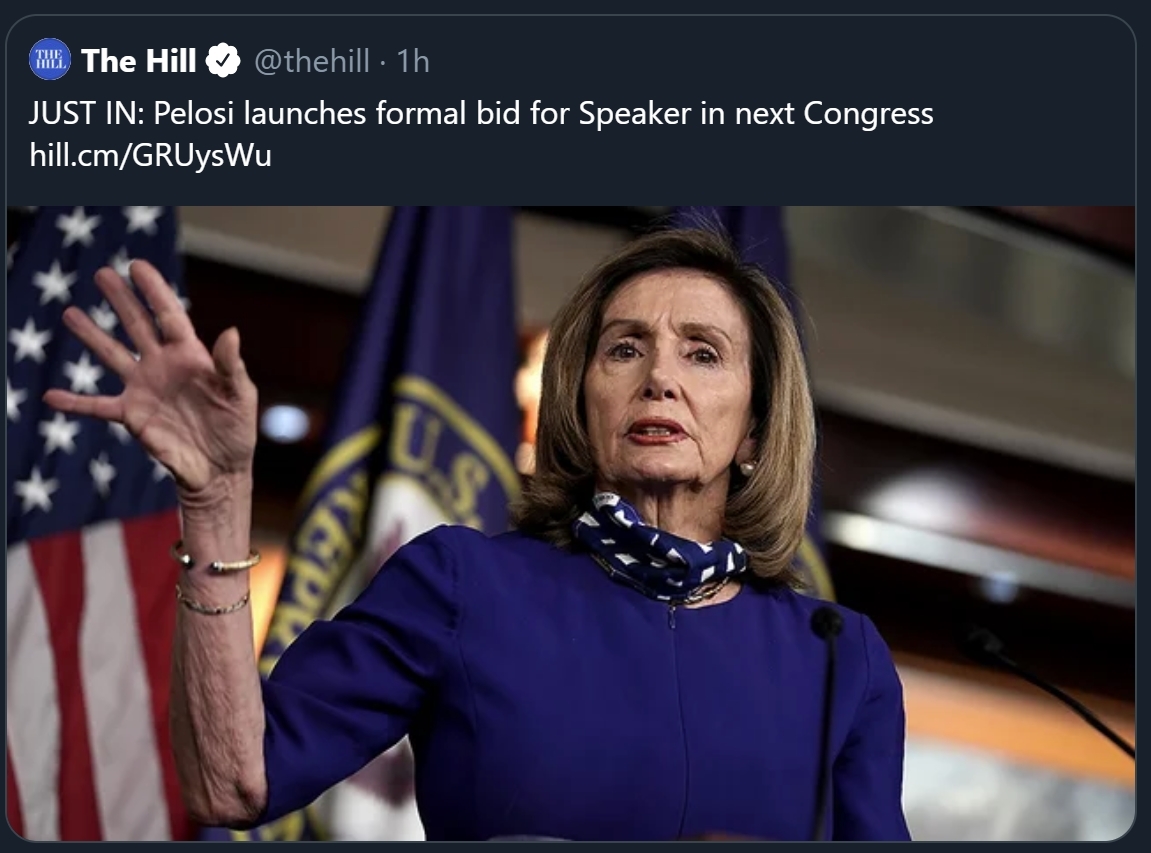
Task: Click the blue verified badge checkmark
Action: click(x=223, y=61)
